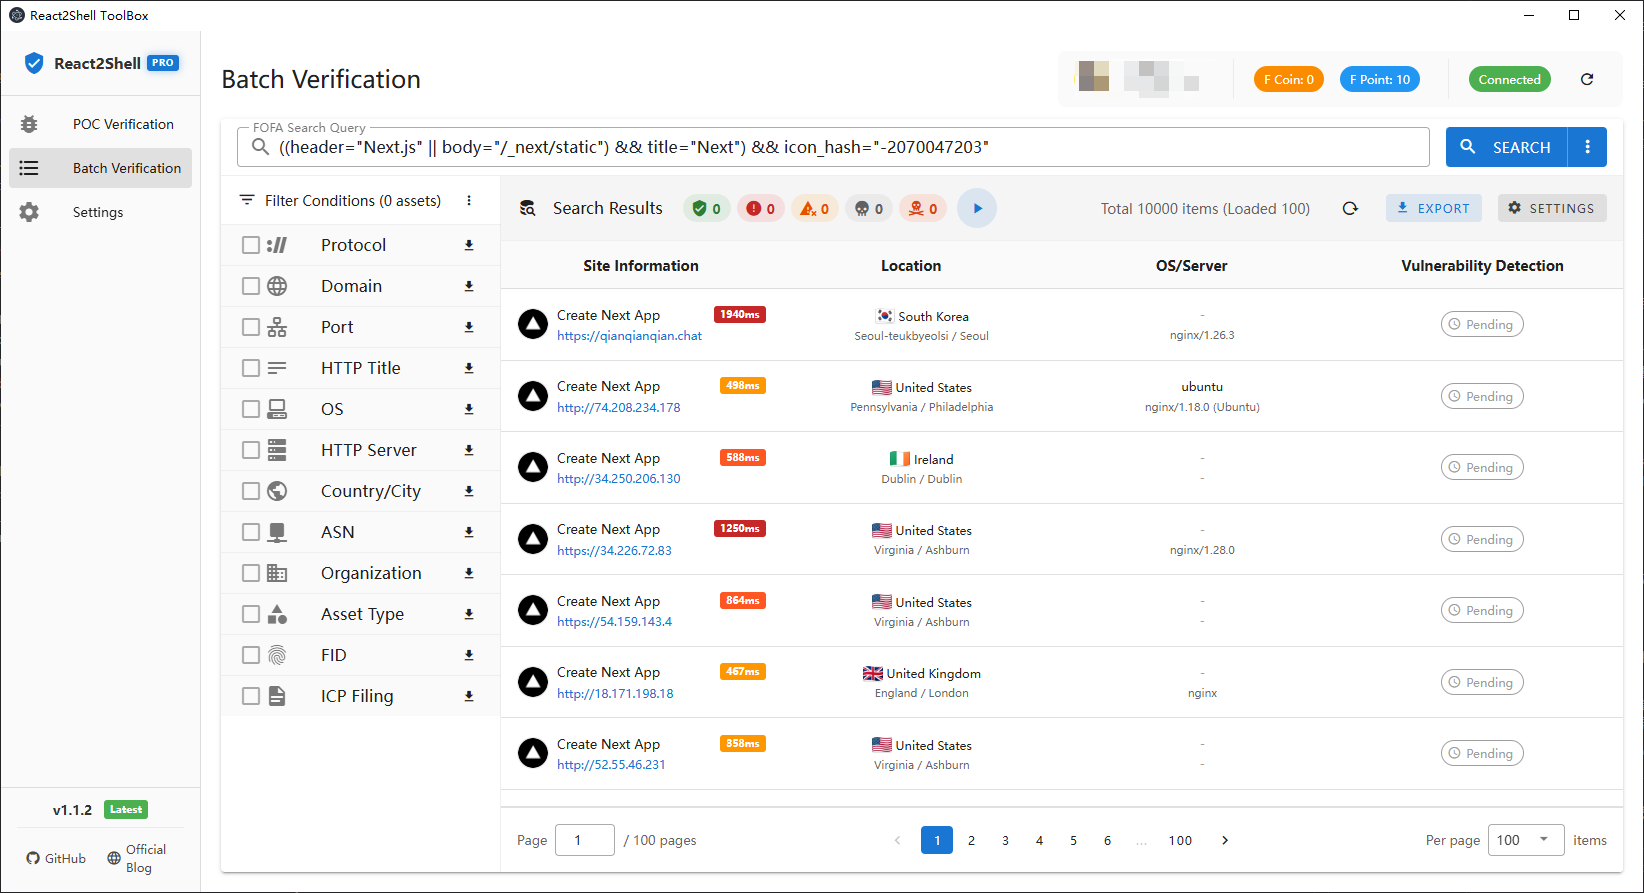Screen dimensions: 1644x893
Task: Click the Search Results icon
Action: [x=527, y=208]
